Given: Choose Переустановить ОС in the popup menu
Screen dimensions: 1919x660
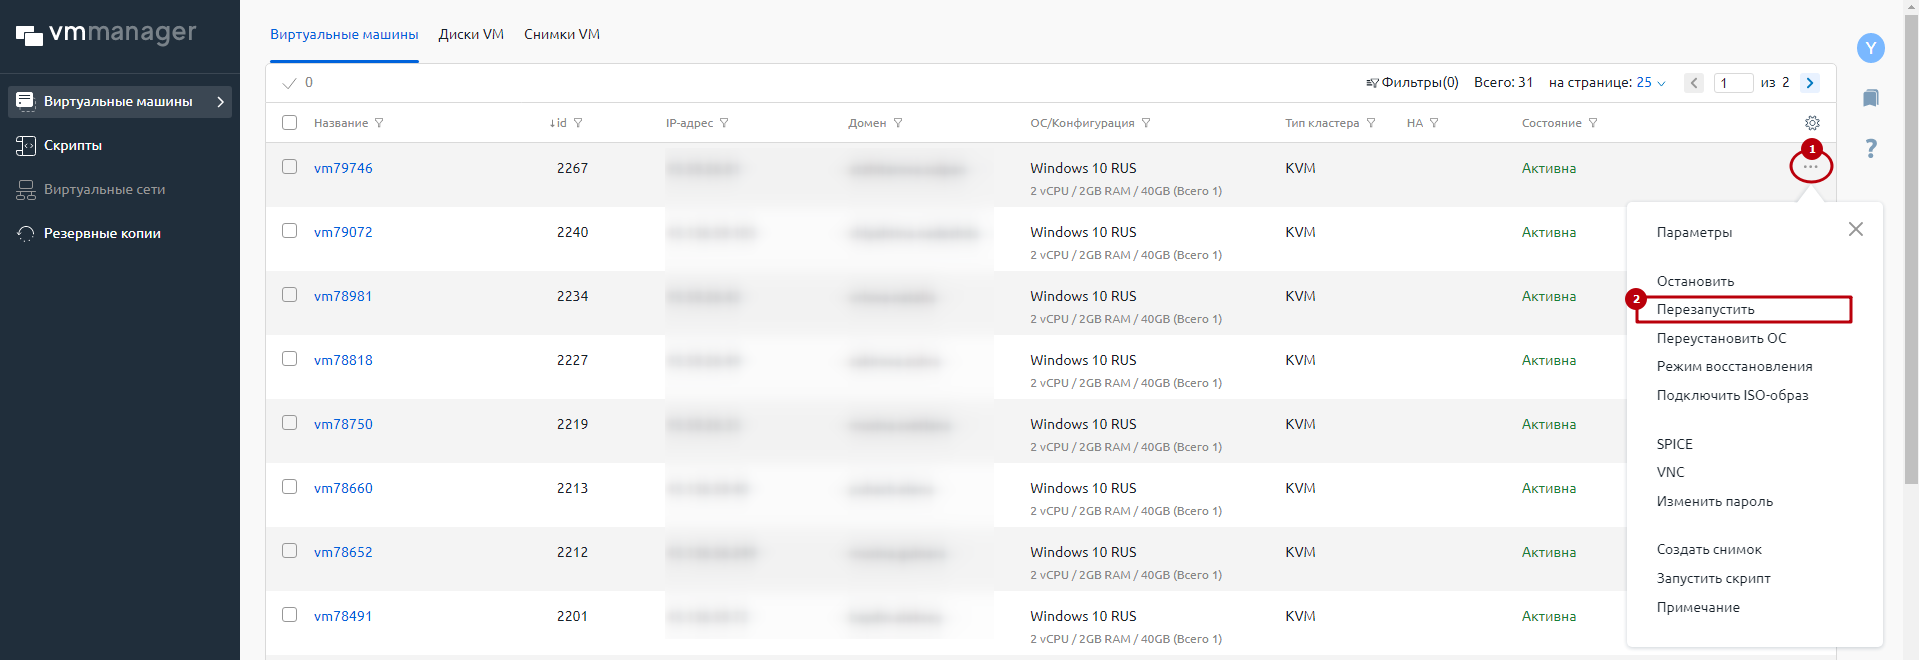Looking at the screenshot, I should pos(1721,339).
